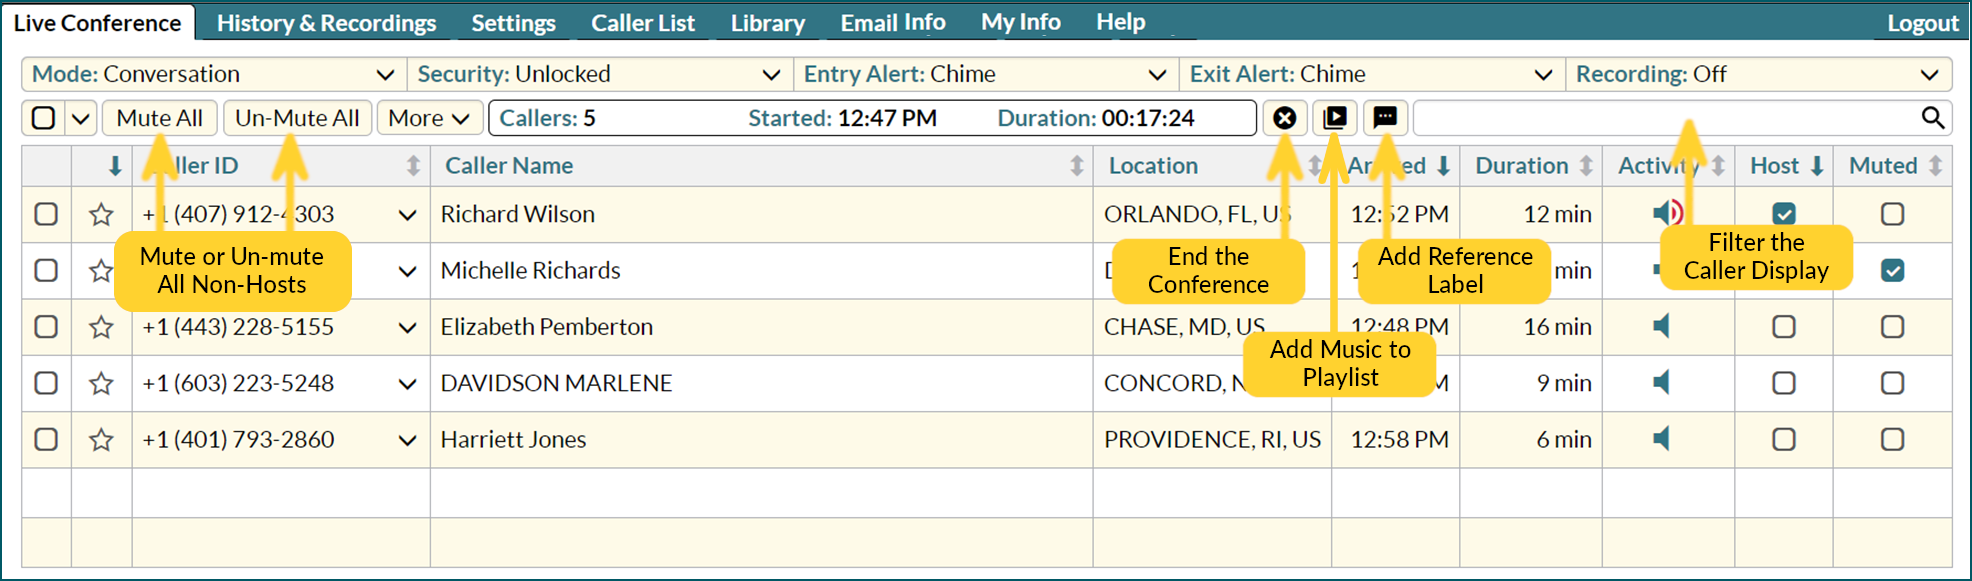Click the Add Reference Label icon
1972x581 pixels.
pos(1385,118)
